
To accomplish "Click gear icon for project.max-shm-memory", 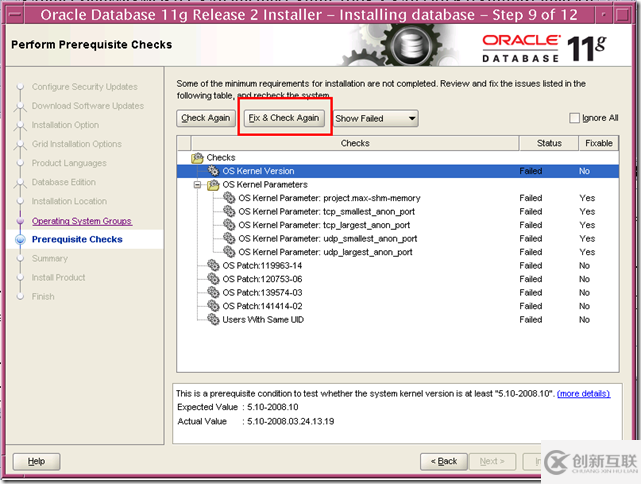I will (x=229, y=198).
